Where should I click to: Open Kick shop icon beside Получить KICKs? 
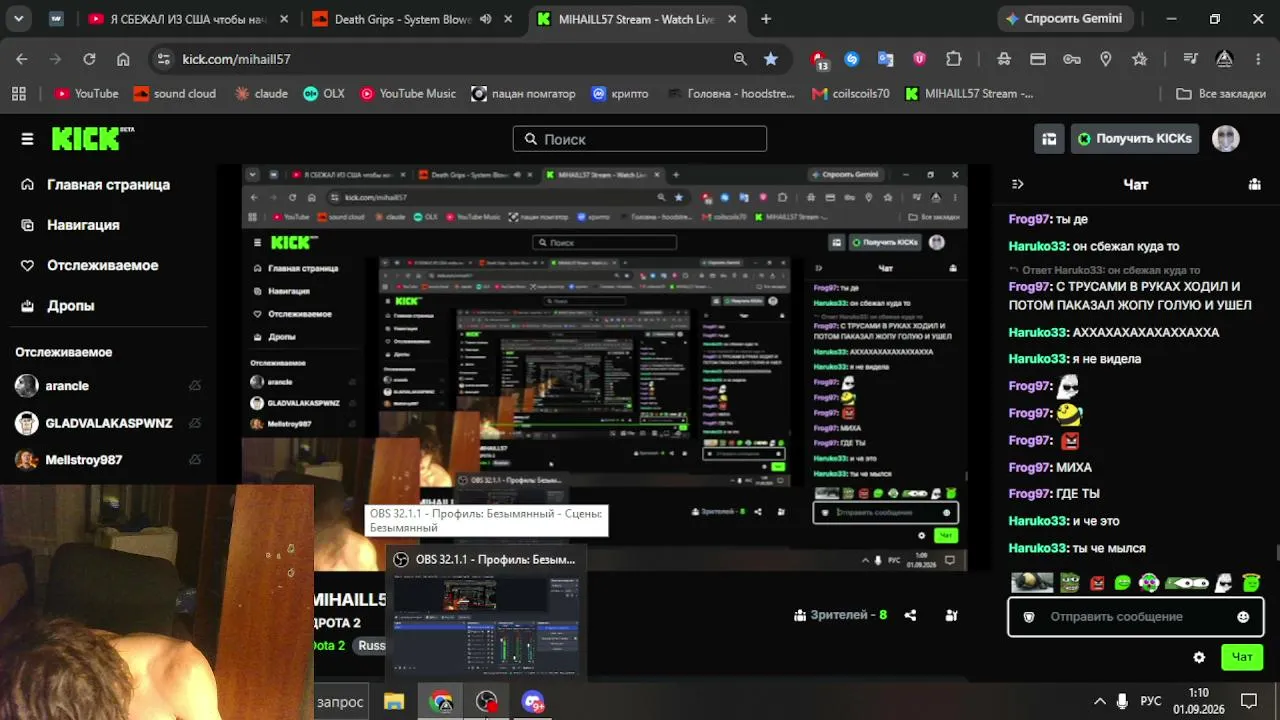pyautogui.click(x=1049, y=139)
